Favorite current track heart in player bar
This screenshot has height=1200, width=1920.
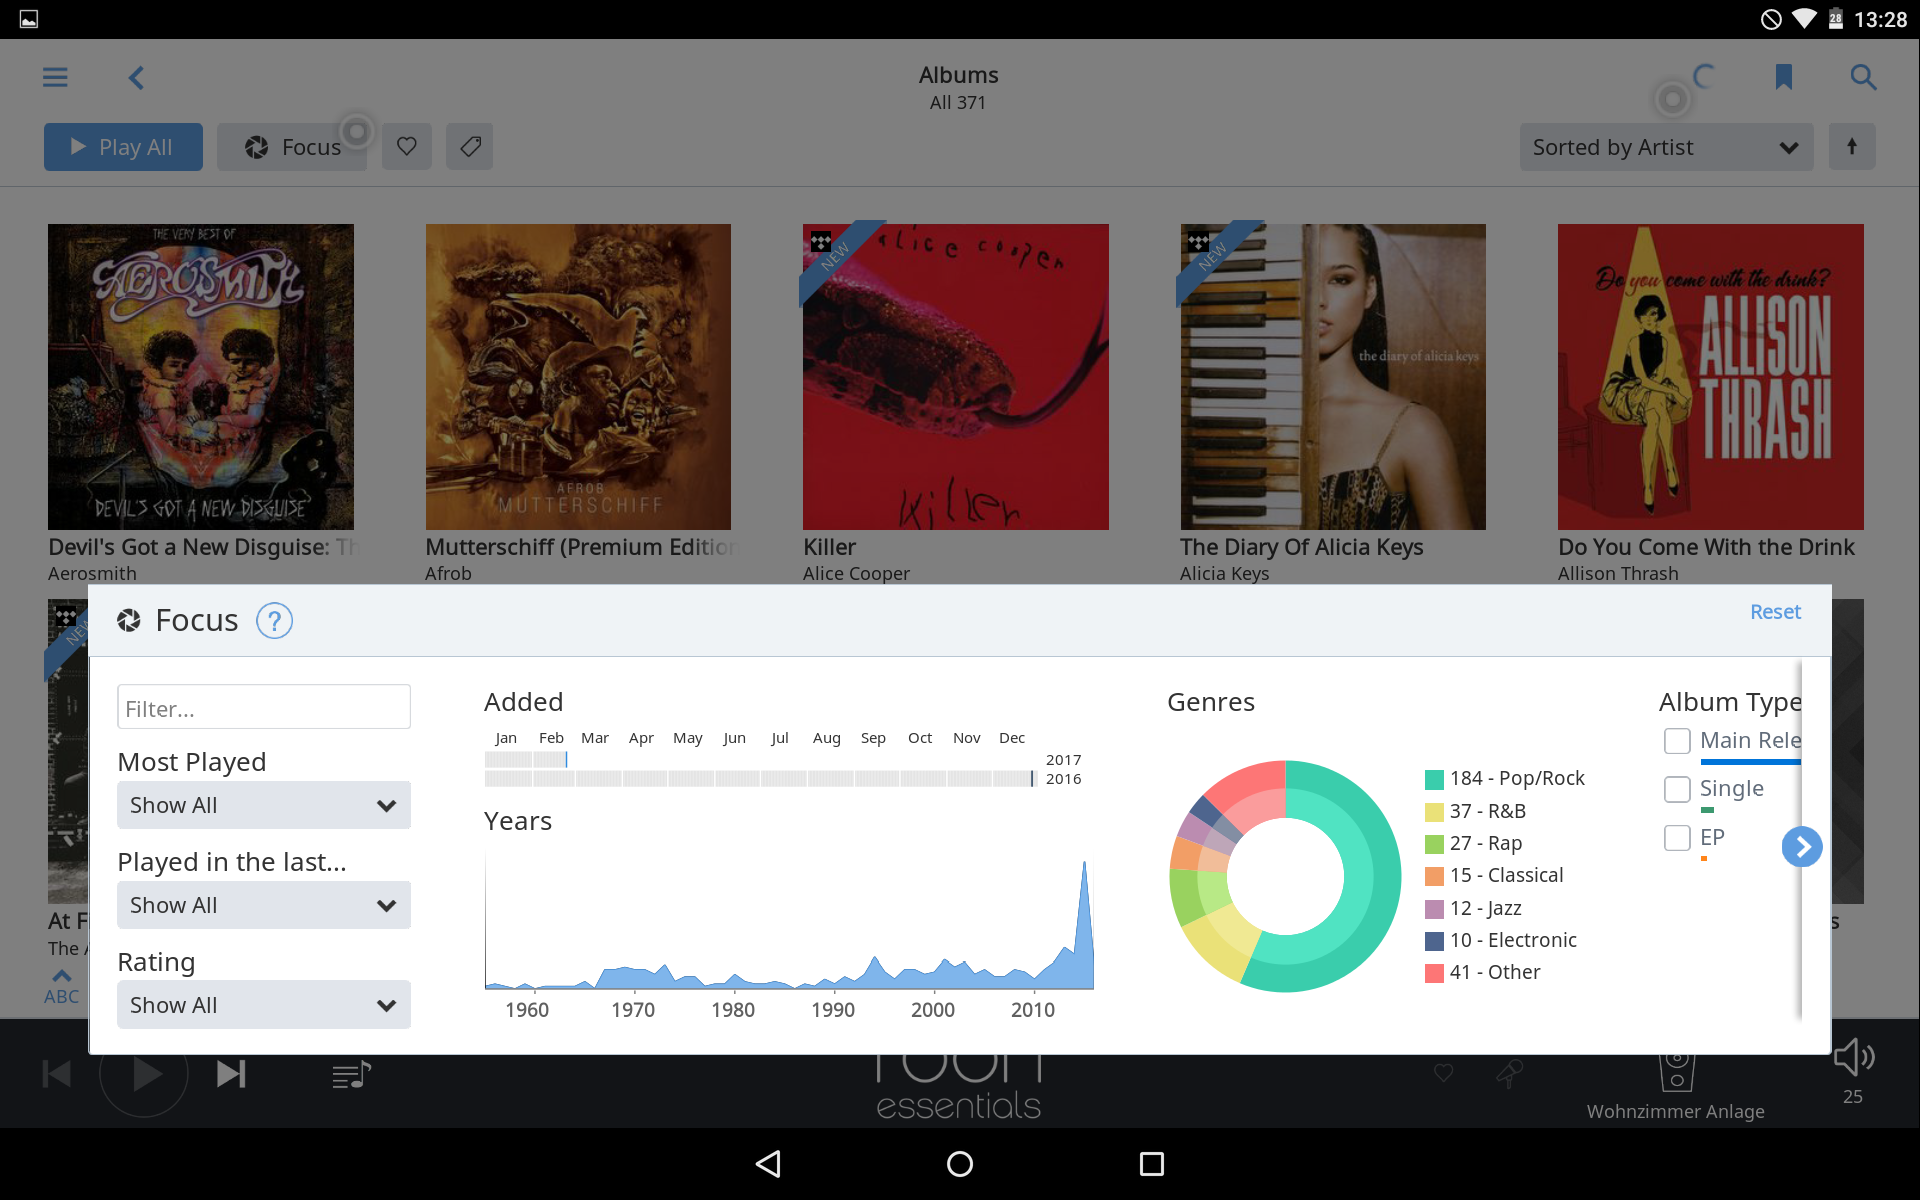tap(1444, 1073)
